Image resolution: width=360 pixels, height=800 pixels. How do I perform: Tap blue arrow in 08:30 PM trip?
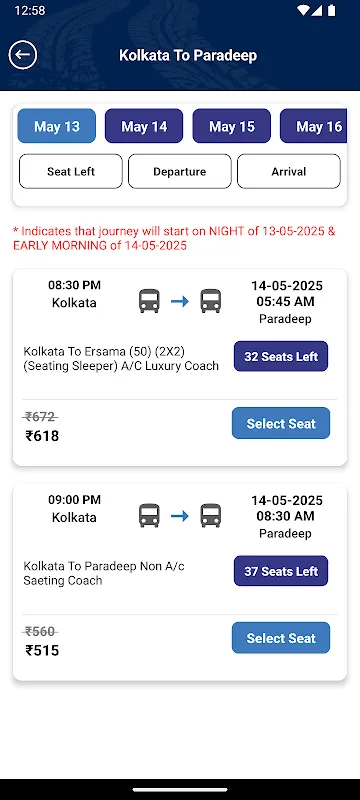(180, 302)
